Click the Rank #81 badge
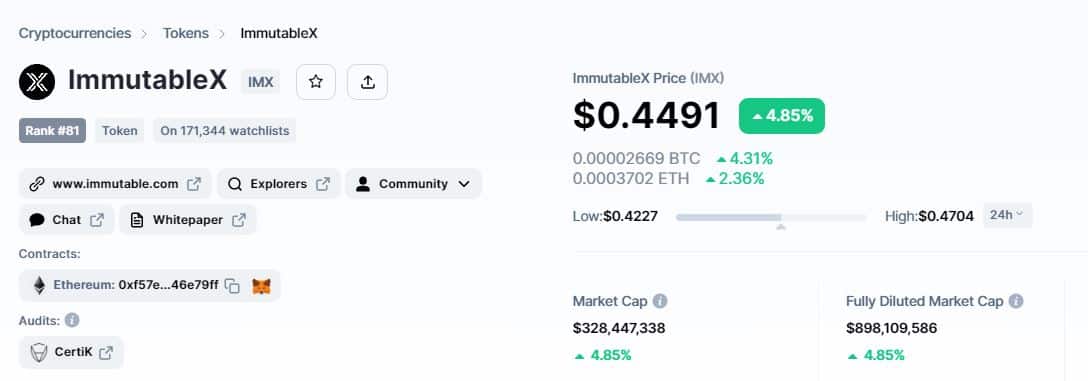1088x381 pixels. click(52, 130)
